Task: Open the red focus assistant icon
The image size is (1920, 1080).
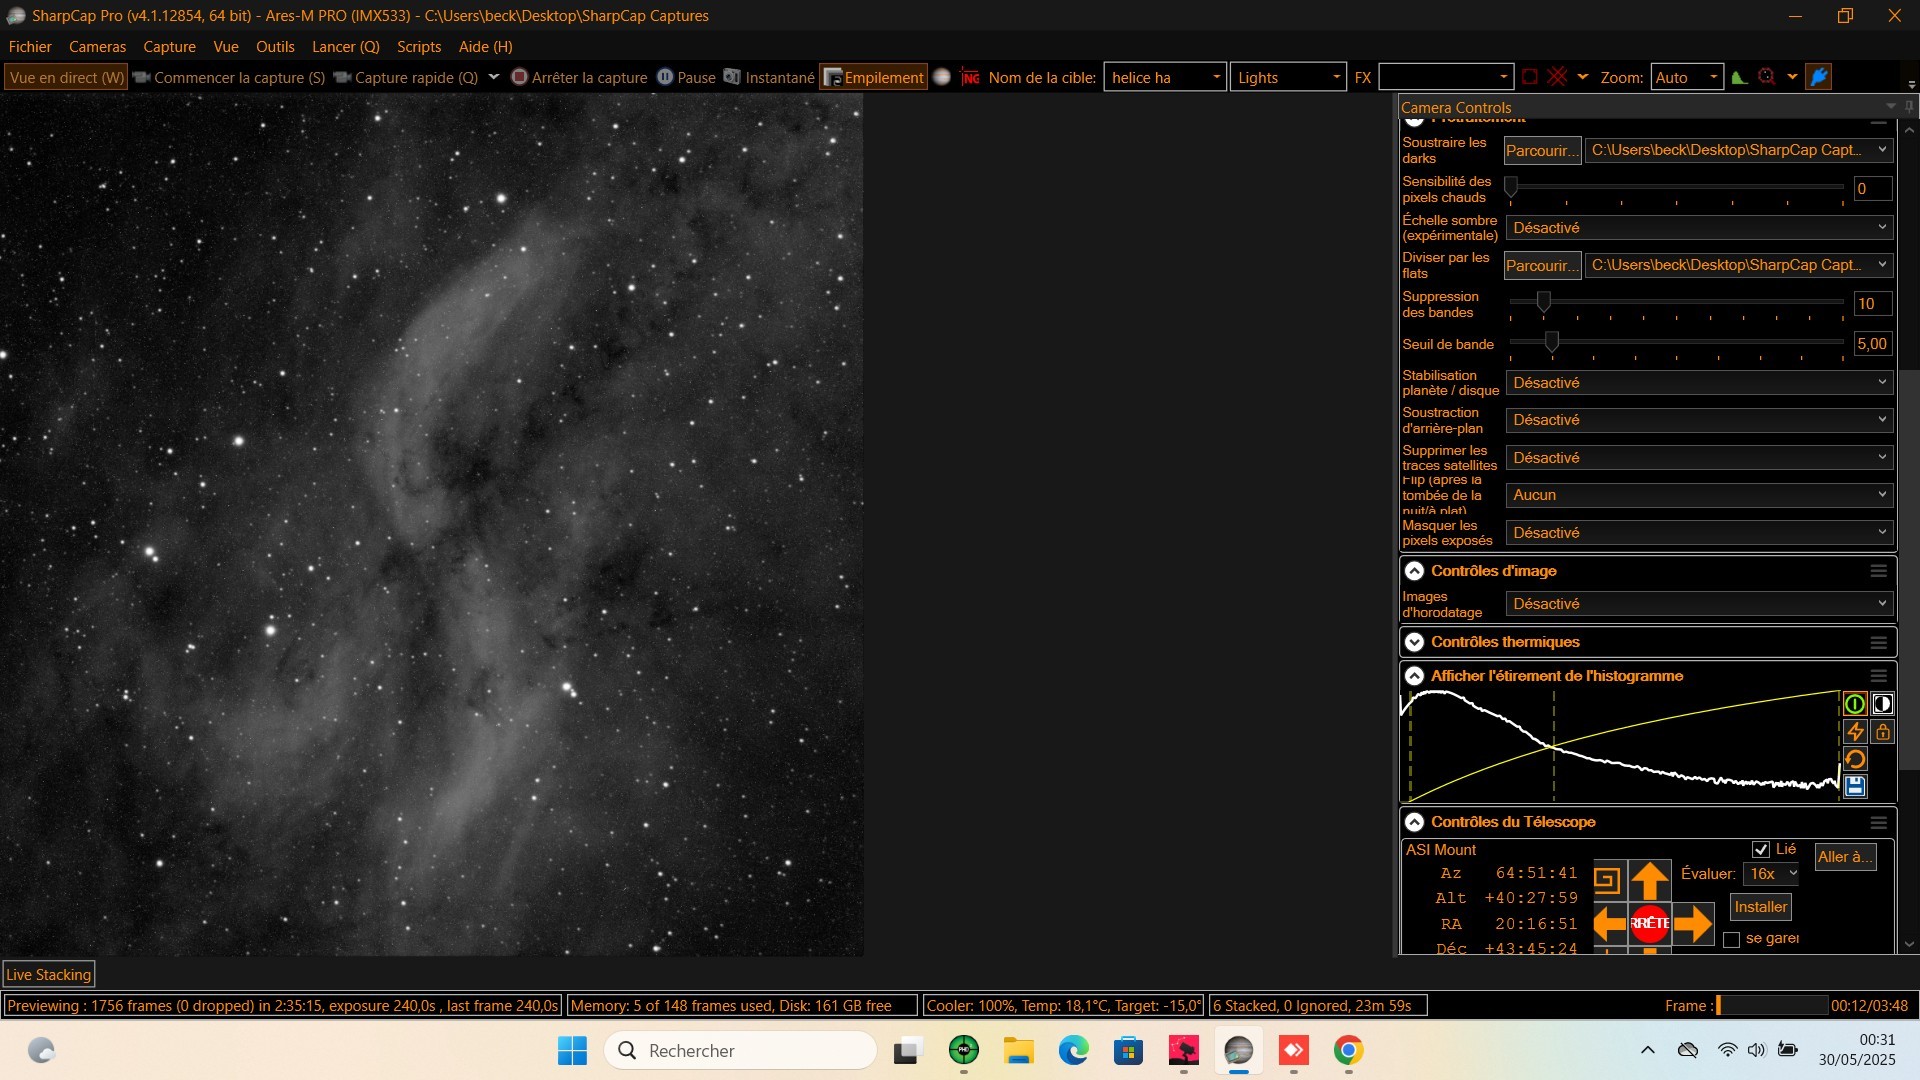Action: (x=1767, y=77)
